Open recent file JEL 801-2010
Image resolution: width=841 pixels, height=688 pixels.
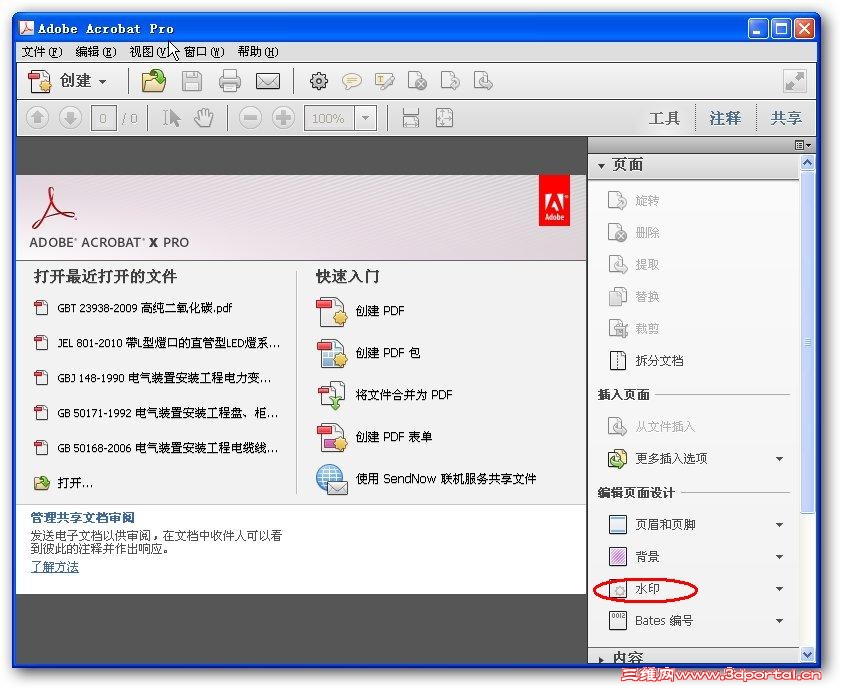(x=157, y=343)
